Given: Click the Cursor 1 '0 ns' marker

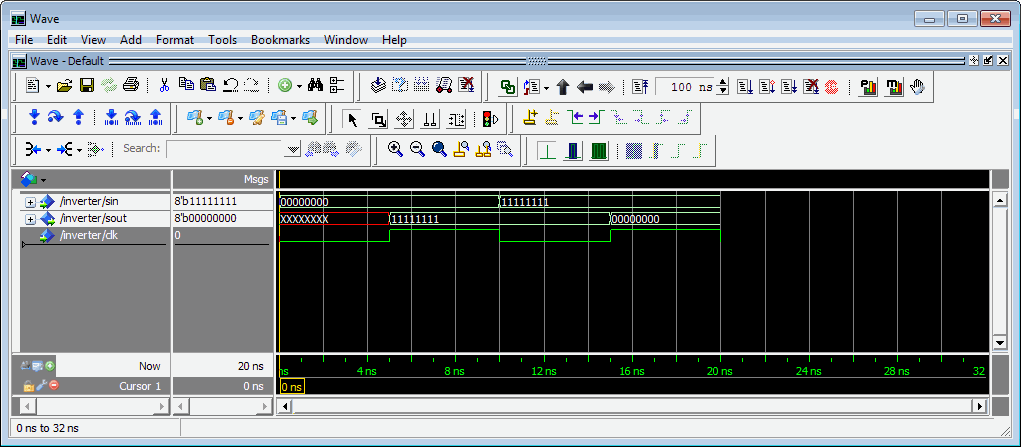Looking at the screenshot, I should (x=292, y=387).
